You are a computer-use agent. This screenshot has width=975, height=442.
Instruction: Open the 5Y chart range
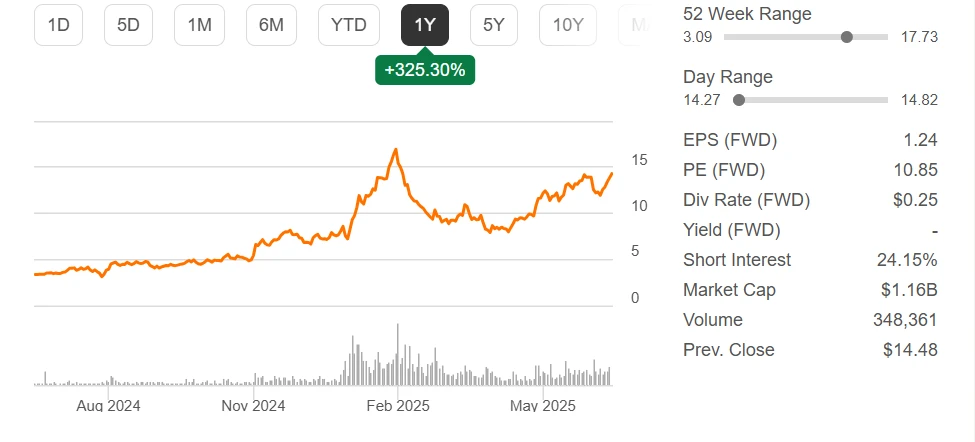[x=494, y=25]
